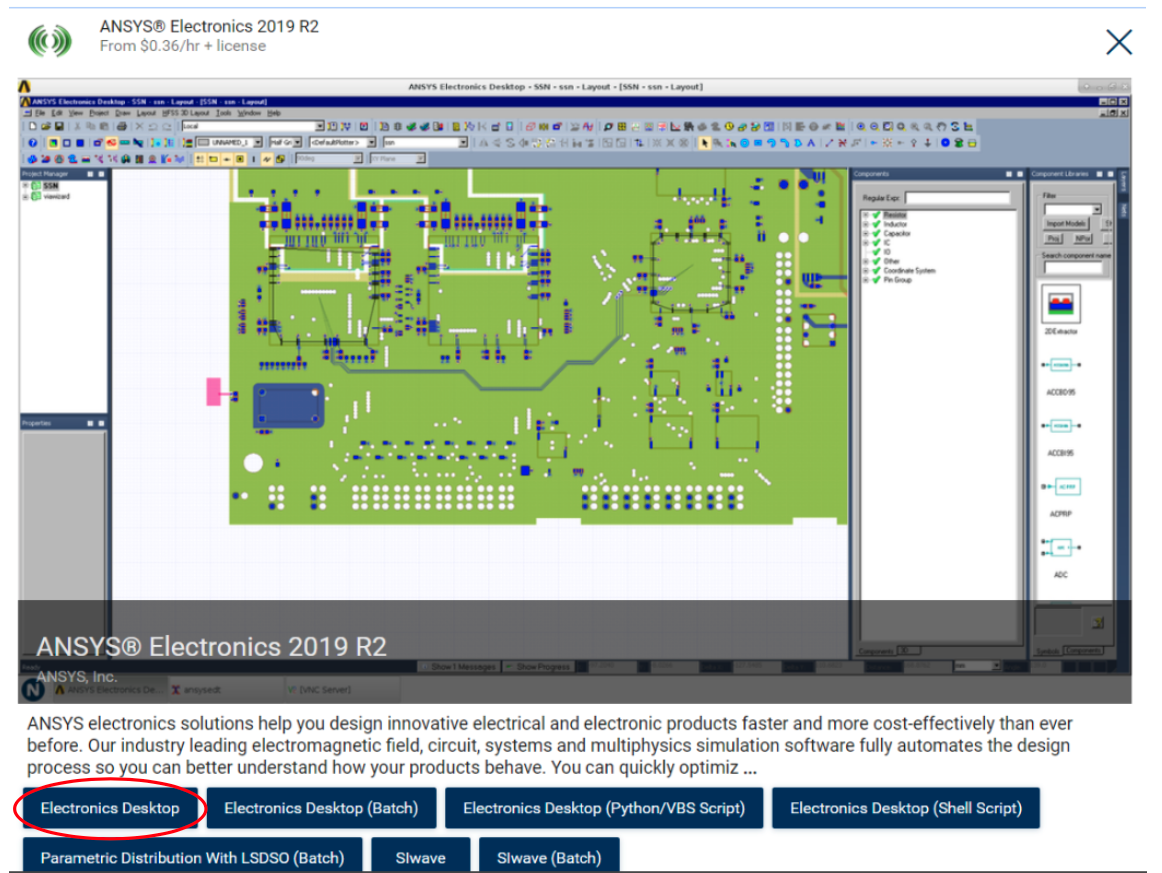Click the Electronics Desktop (Batch) button
Viewport: 1162px width, 873px height.
pos(321,808)
